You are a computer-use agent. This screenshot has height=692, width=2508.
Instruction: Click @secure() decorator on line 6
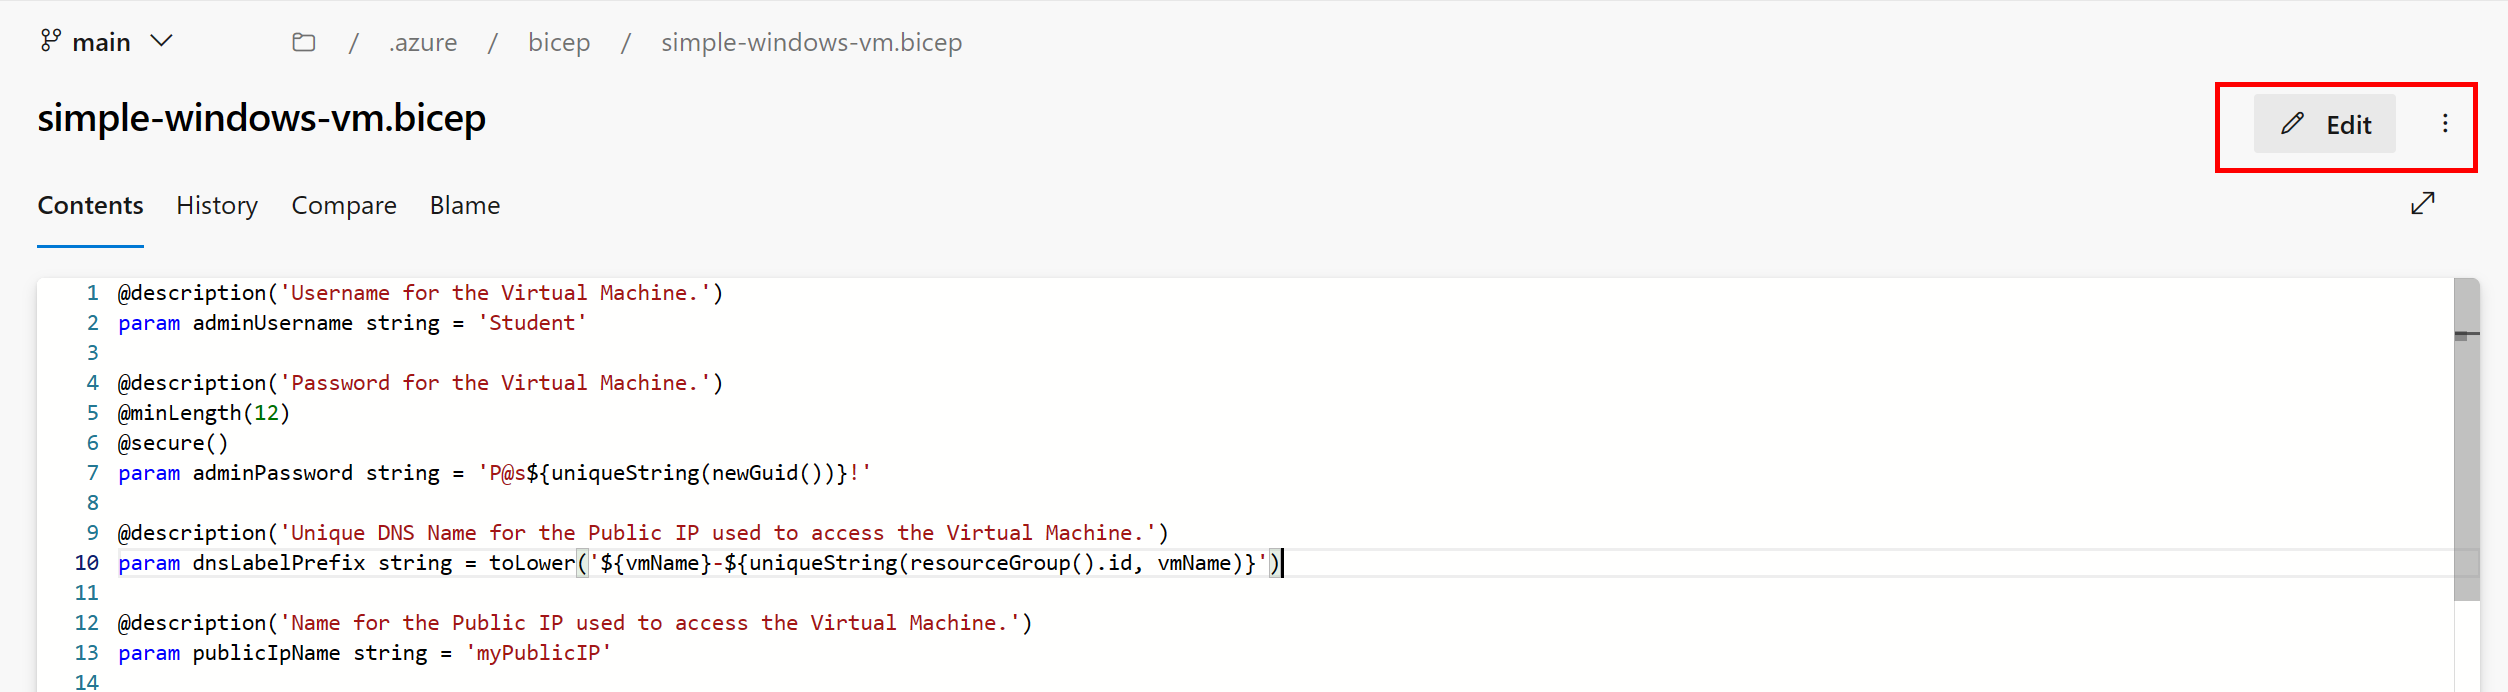point(173,443)
